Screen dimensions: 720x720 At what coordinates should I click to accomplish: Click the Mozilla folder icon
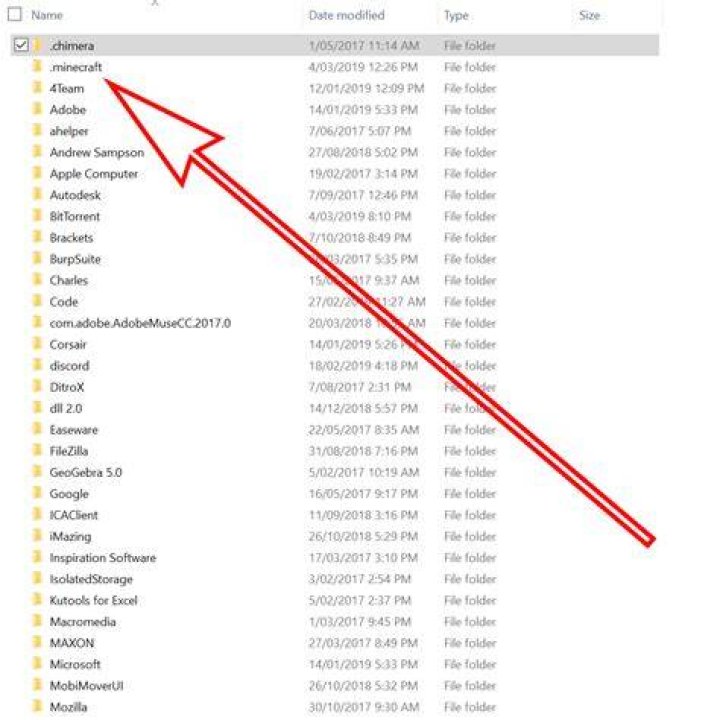[38, 707]
